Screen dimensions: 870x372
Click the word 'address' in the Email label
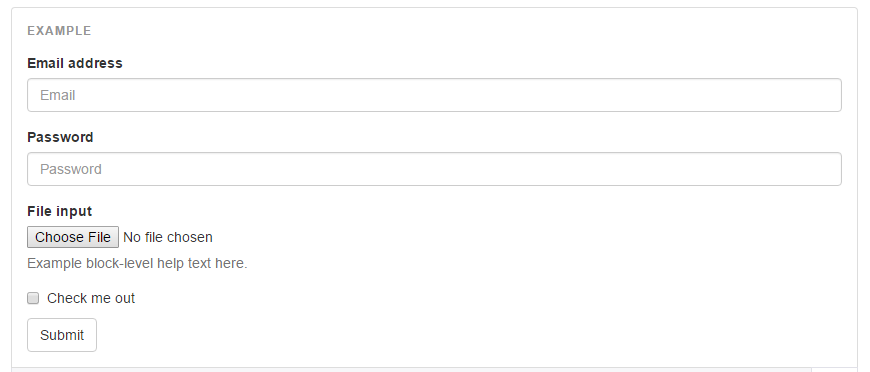pyautogui.click(x=100, y=63)
